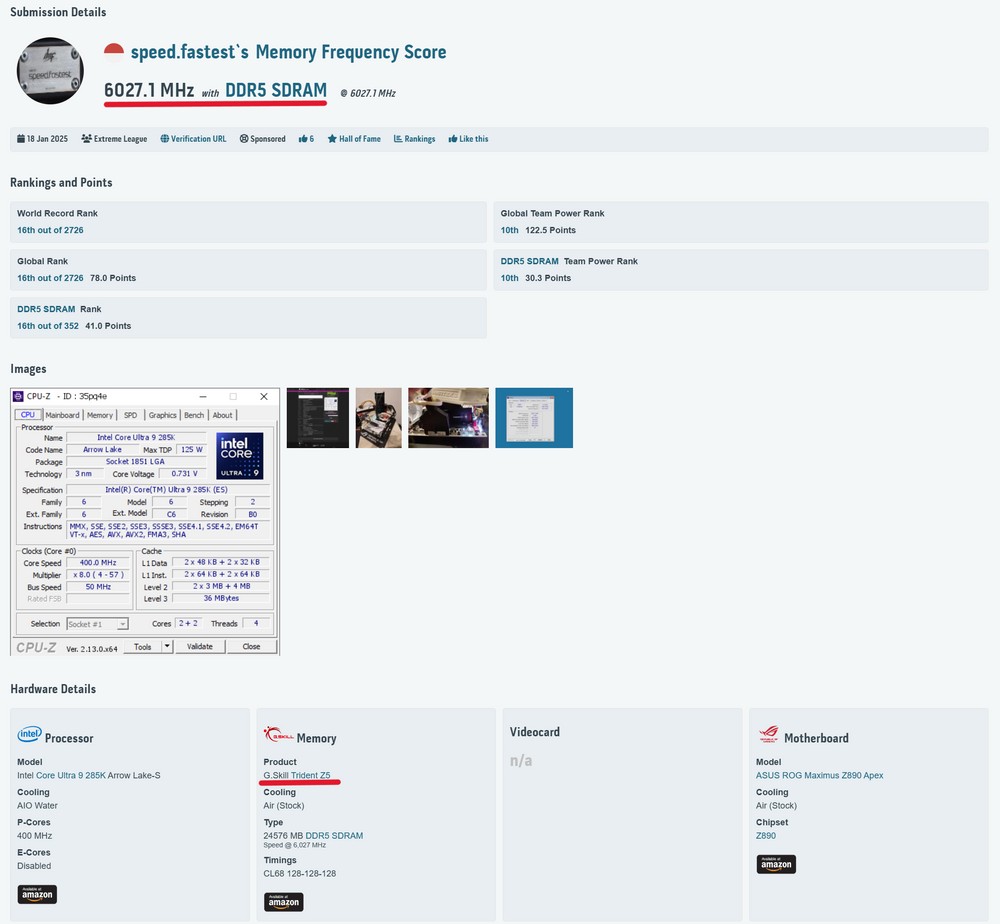Open the blue desktop screenshot thumbnail
Screen dimensions: 1000x924
[x=534, y=418]
